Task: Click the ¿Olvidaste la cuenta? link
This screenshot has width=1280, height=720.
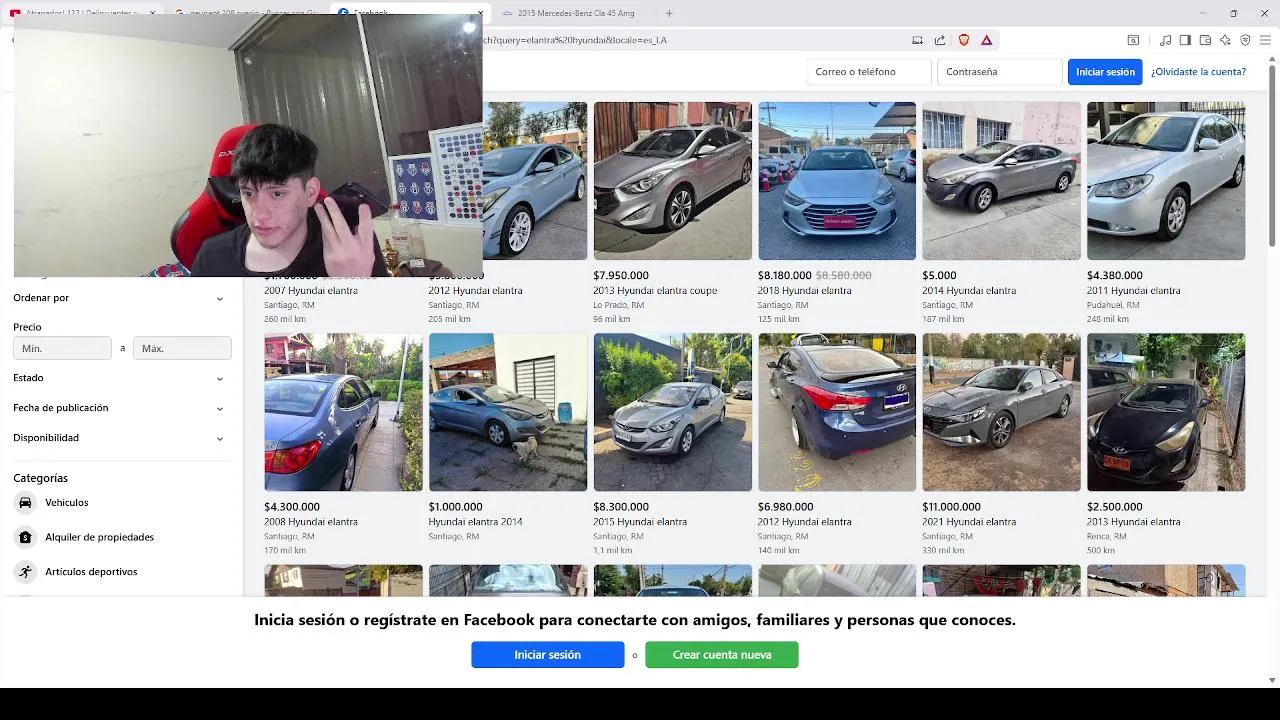Action: click(1198, 72)
